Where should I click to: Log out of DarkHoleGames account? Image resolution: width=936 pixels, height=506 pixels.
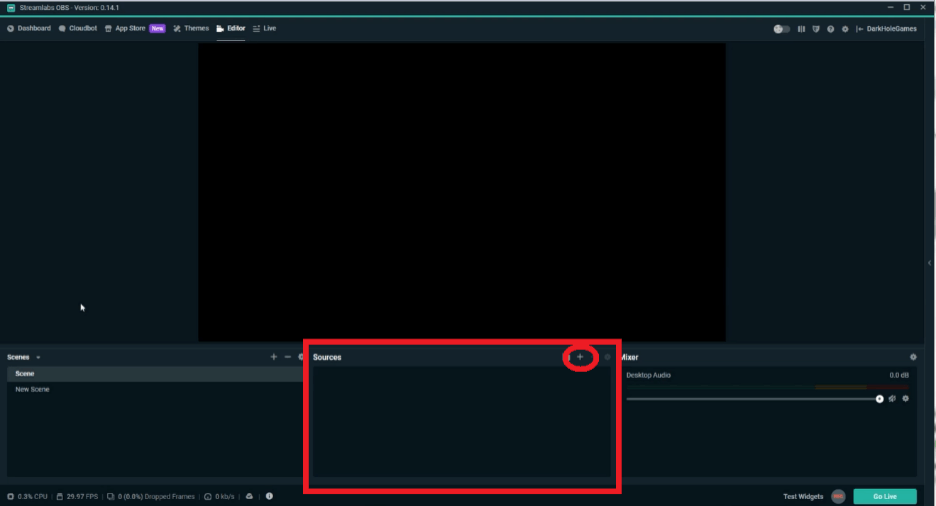point(886,29)
